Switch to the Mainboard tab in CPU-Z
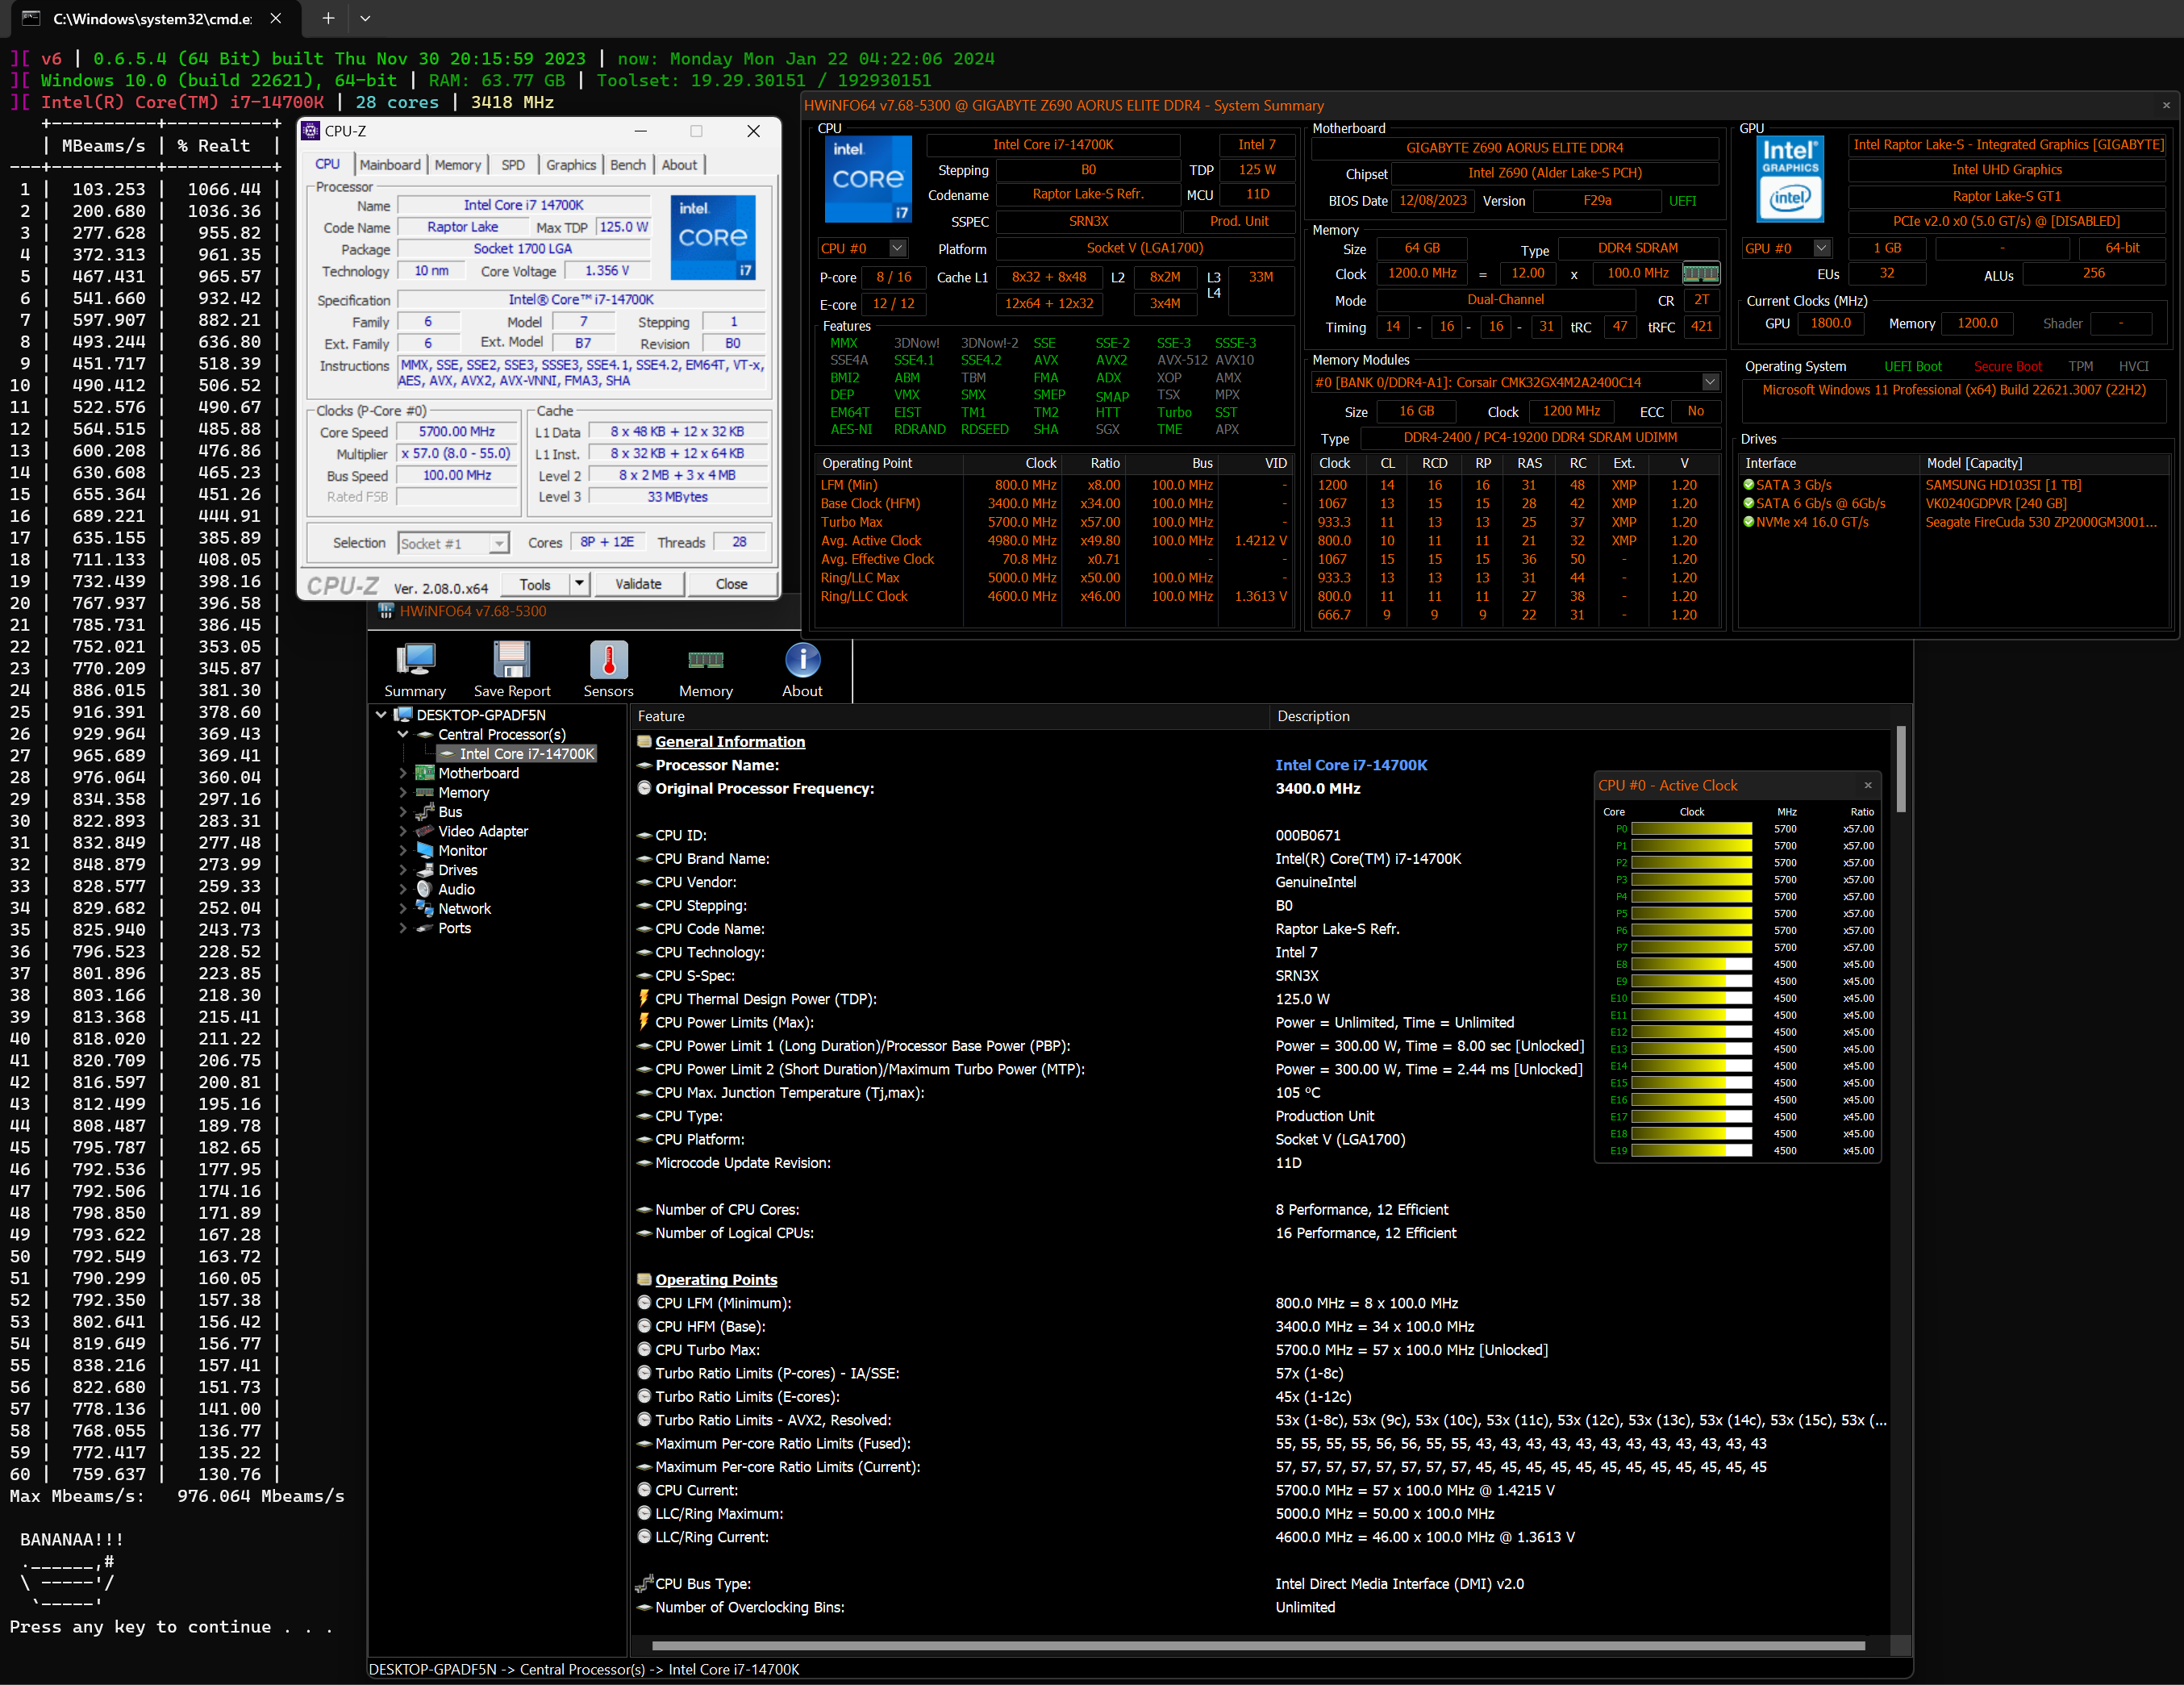The height and width of the screenshot is (1685, 2184). coord(390,165)
